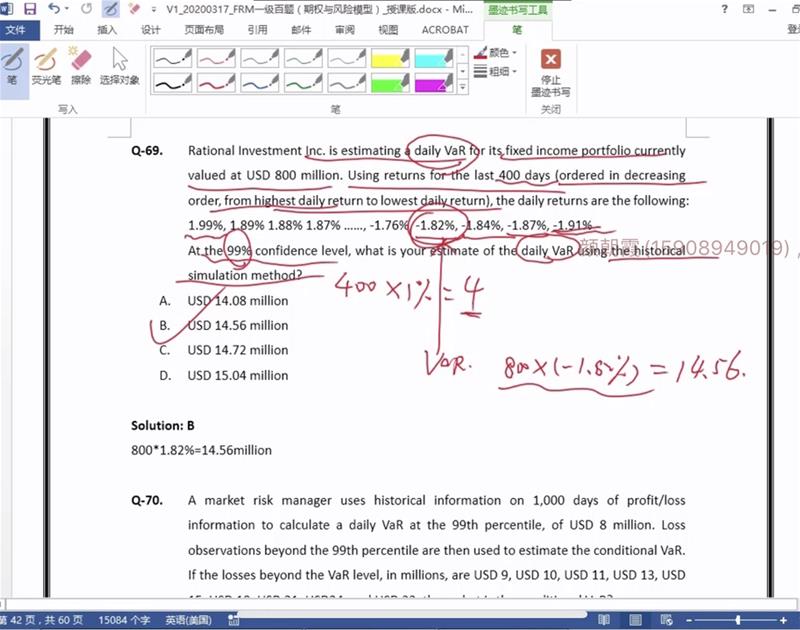Select the 擦除 eraser tool

81,66
